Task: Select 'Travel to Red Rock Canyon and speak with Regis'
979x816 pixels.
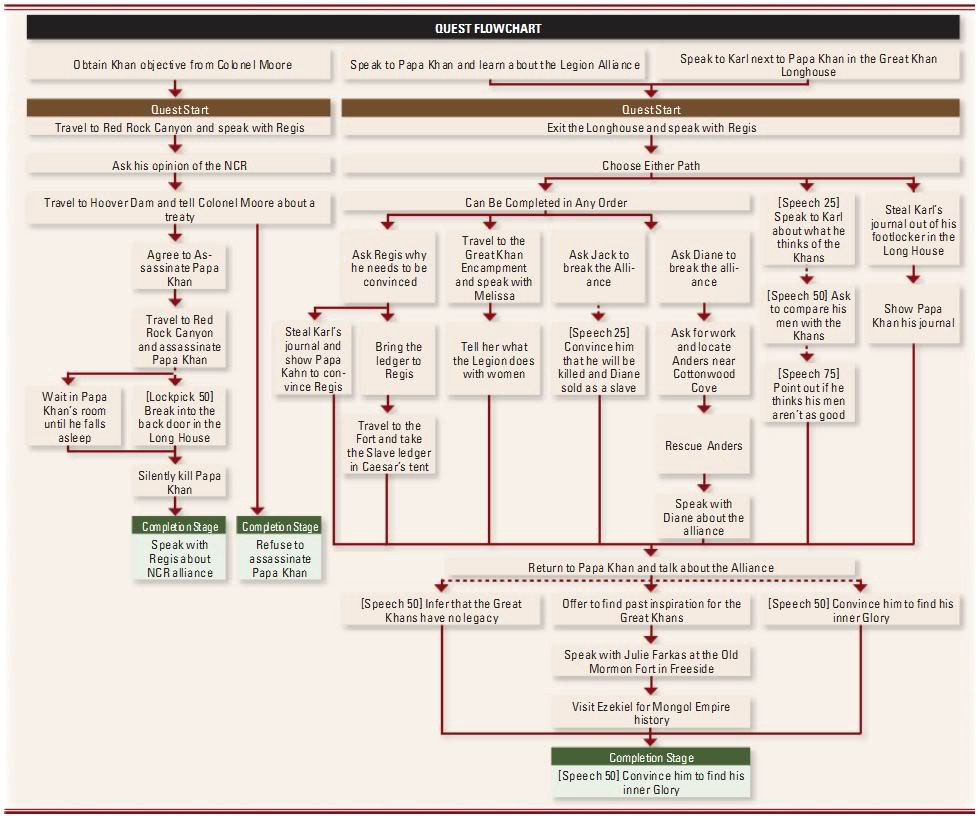Action: (179, 127)
